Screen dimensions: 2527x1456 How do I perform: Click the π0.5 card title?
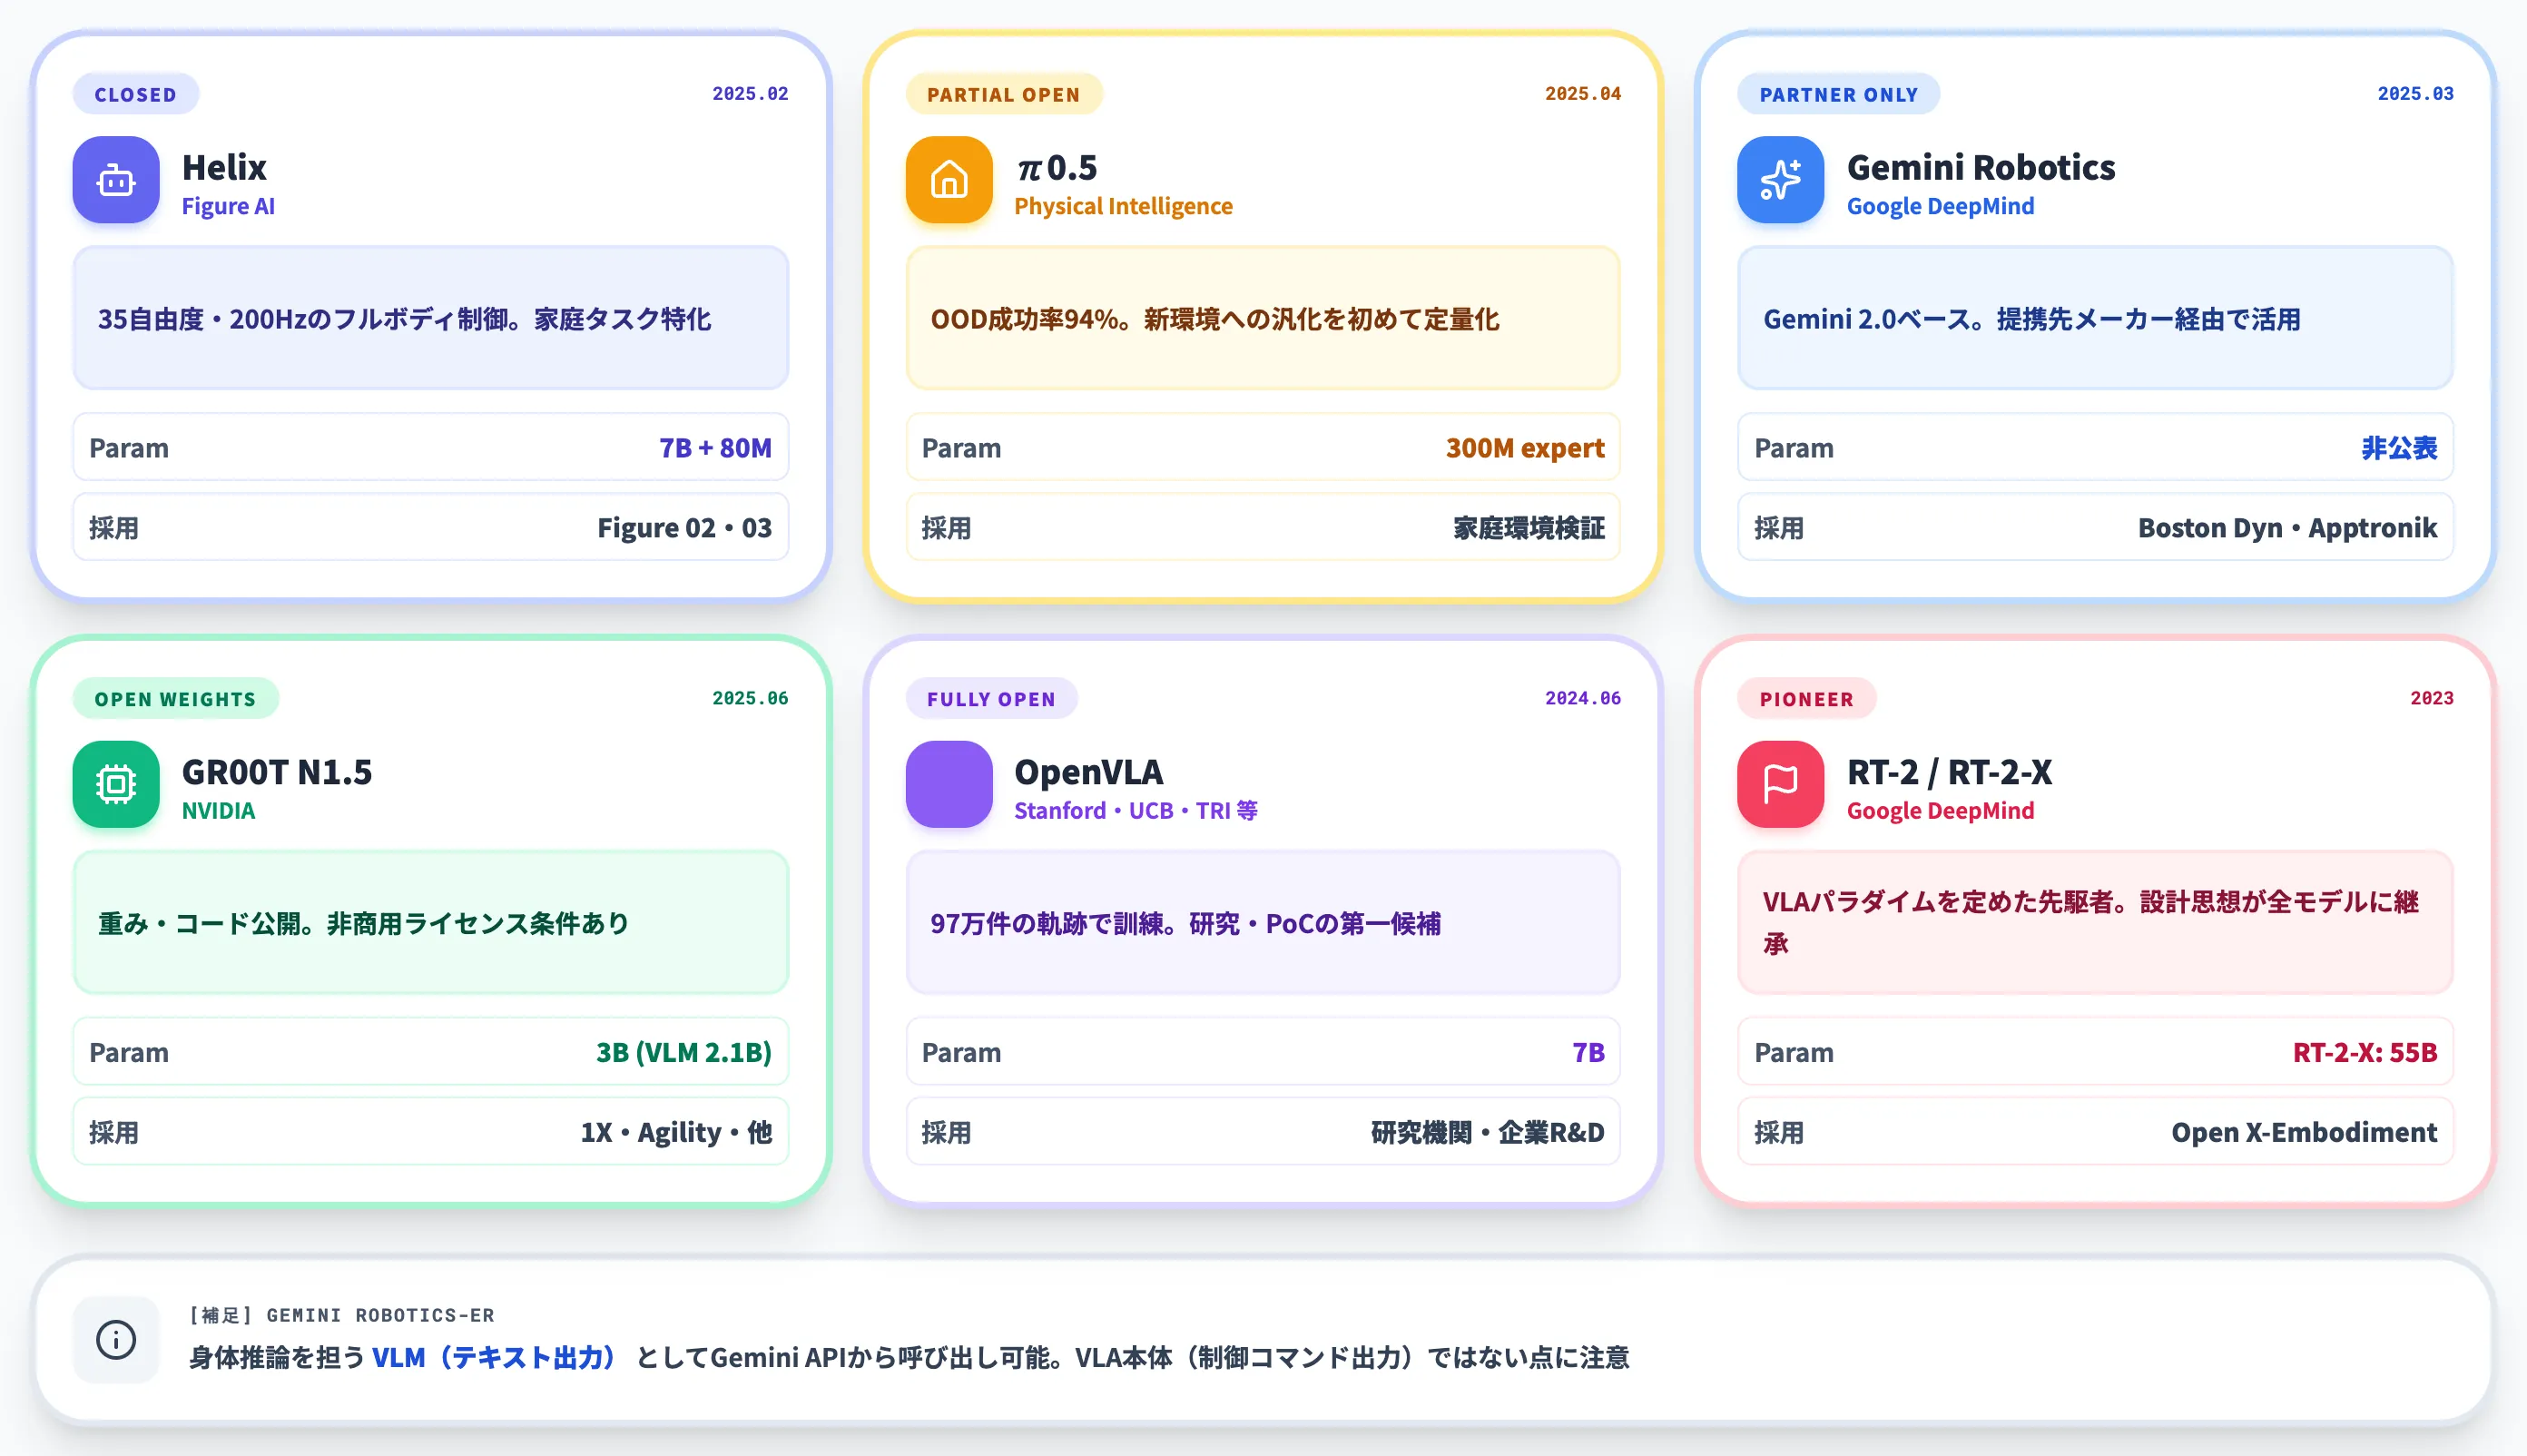pyautogui.click(x=1056, y=167)
